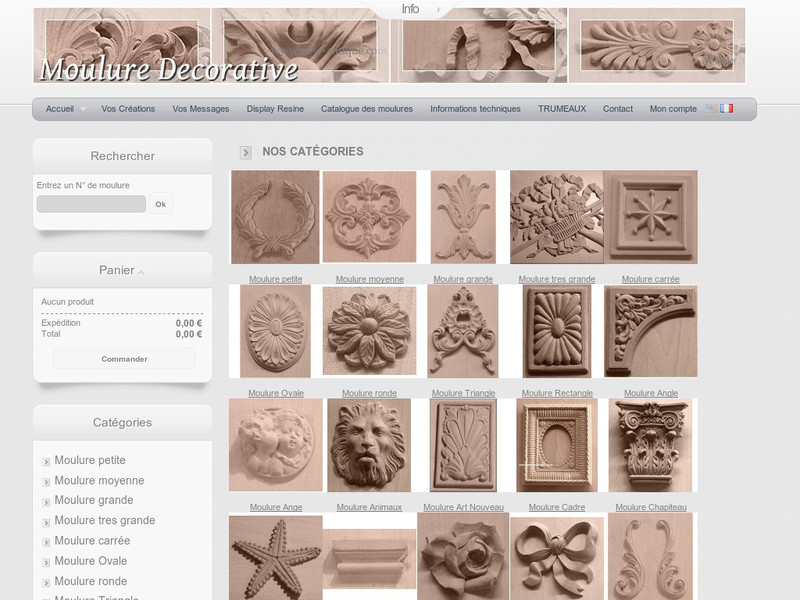Open the Moulure Rectangle caption link
Viewport: 800px width, 600px height.
557,393
